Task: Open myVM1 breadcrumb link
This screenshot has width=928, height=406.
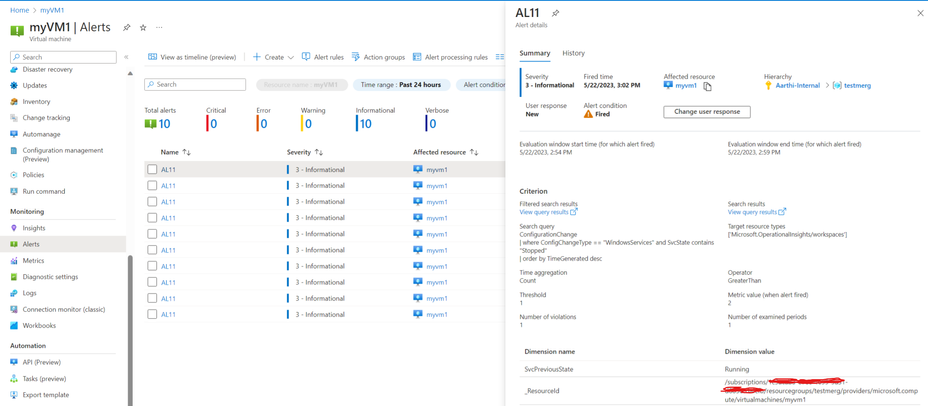Action: click(52, 10)
